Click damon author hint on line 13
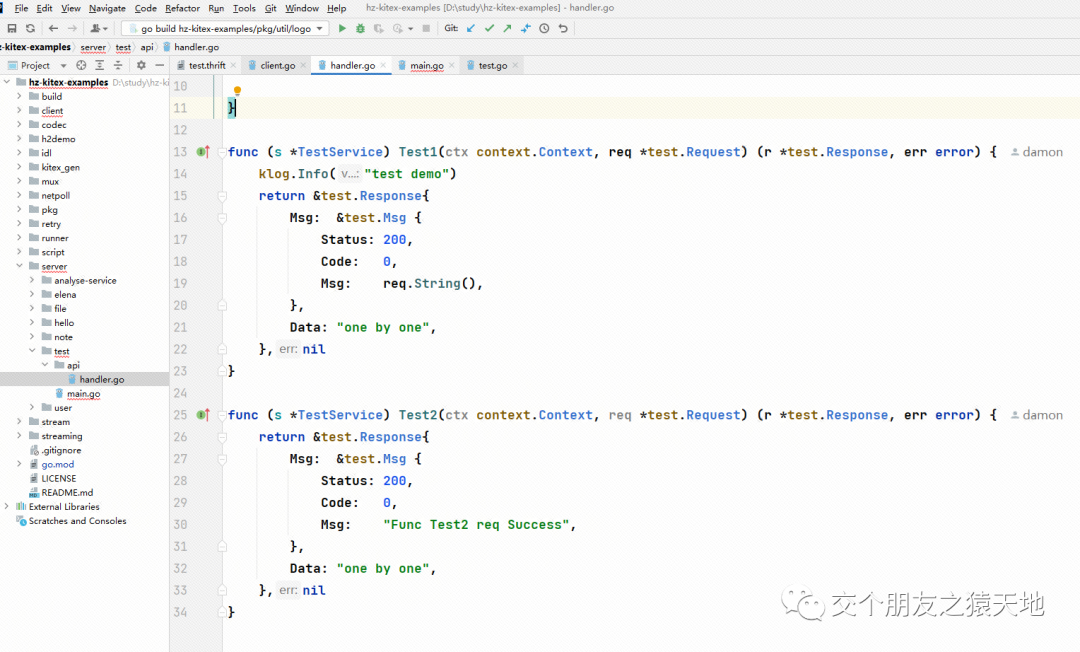 (x=1037, y=151)
